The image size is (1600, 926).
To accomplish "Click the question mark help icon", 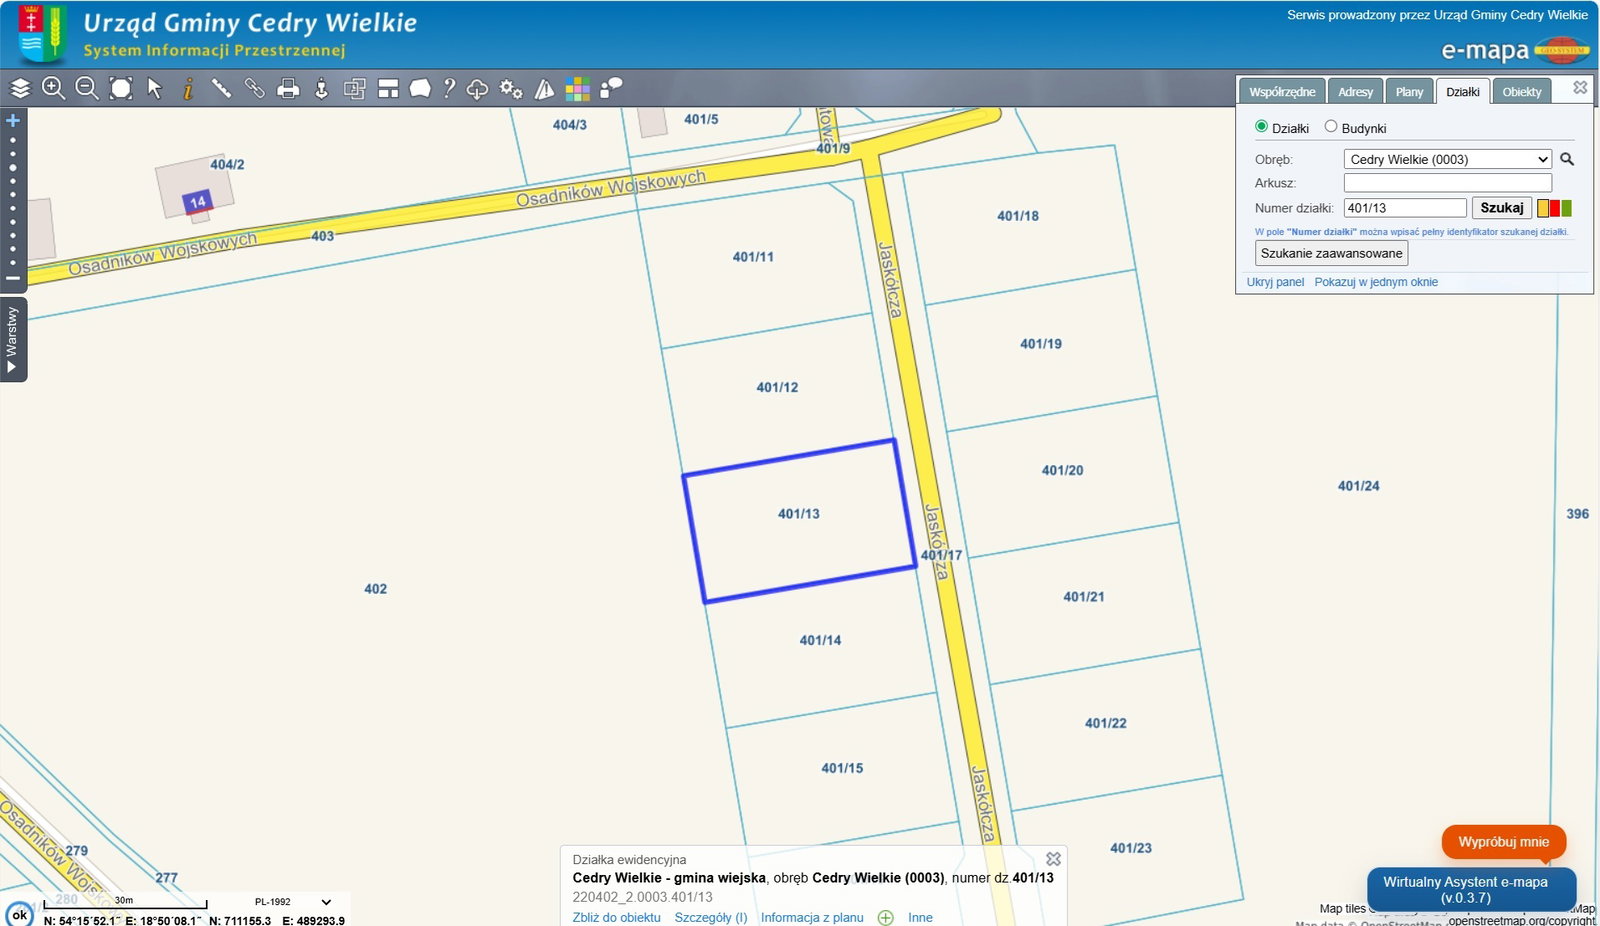I will [449, 89].
